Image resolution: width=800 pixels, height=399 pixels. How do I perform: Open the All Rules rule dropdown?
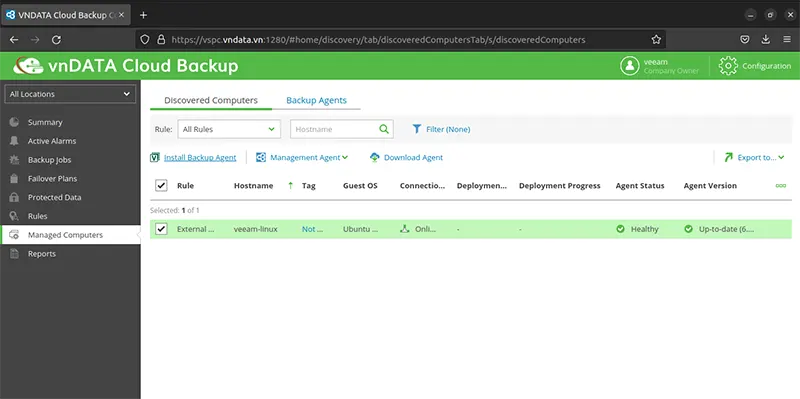(229, 129)
